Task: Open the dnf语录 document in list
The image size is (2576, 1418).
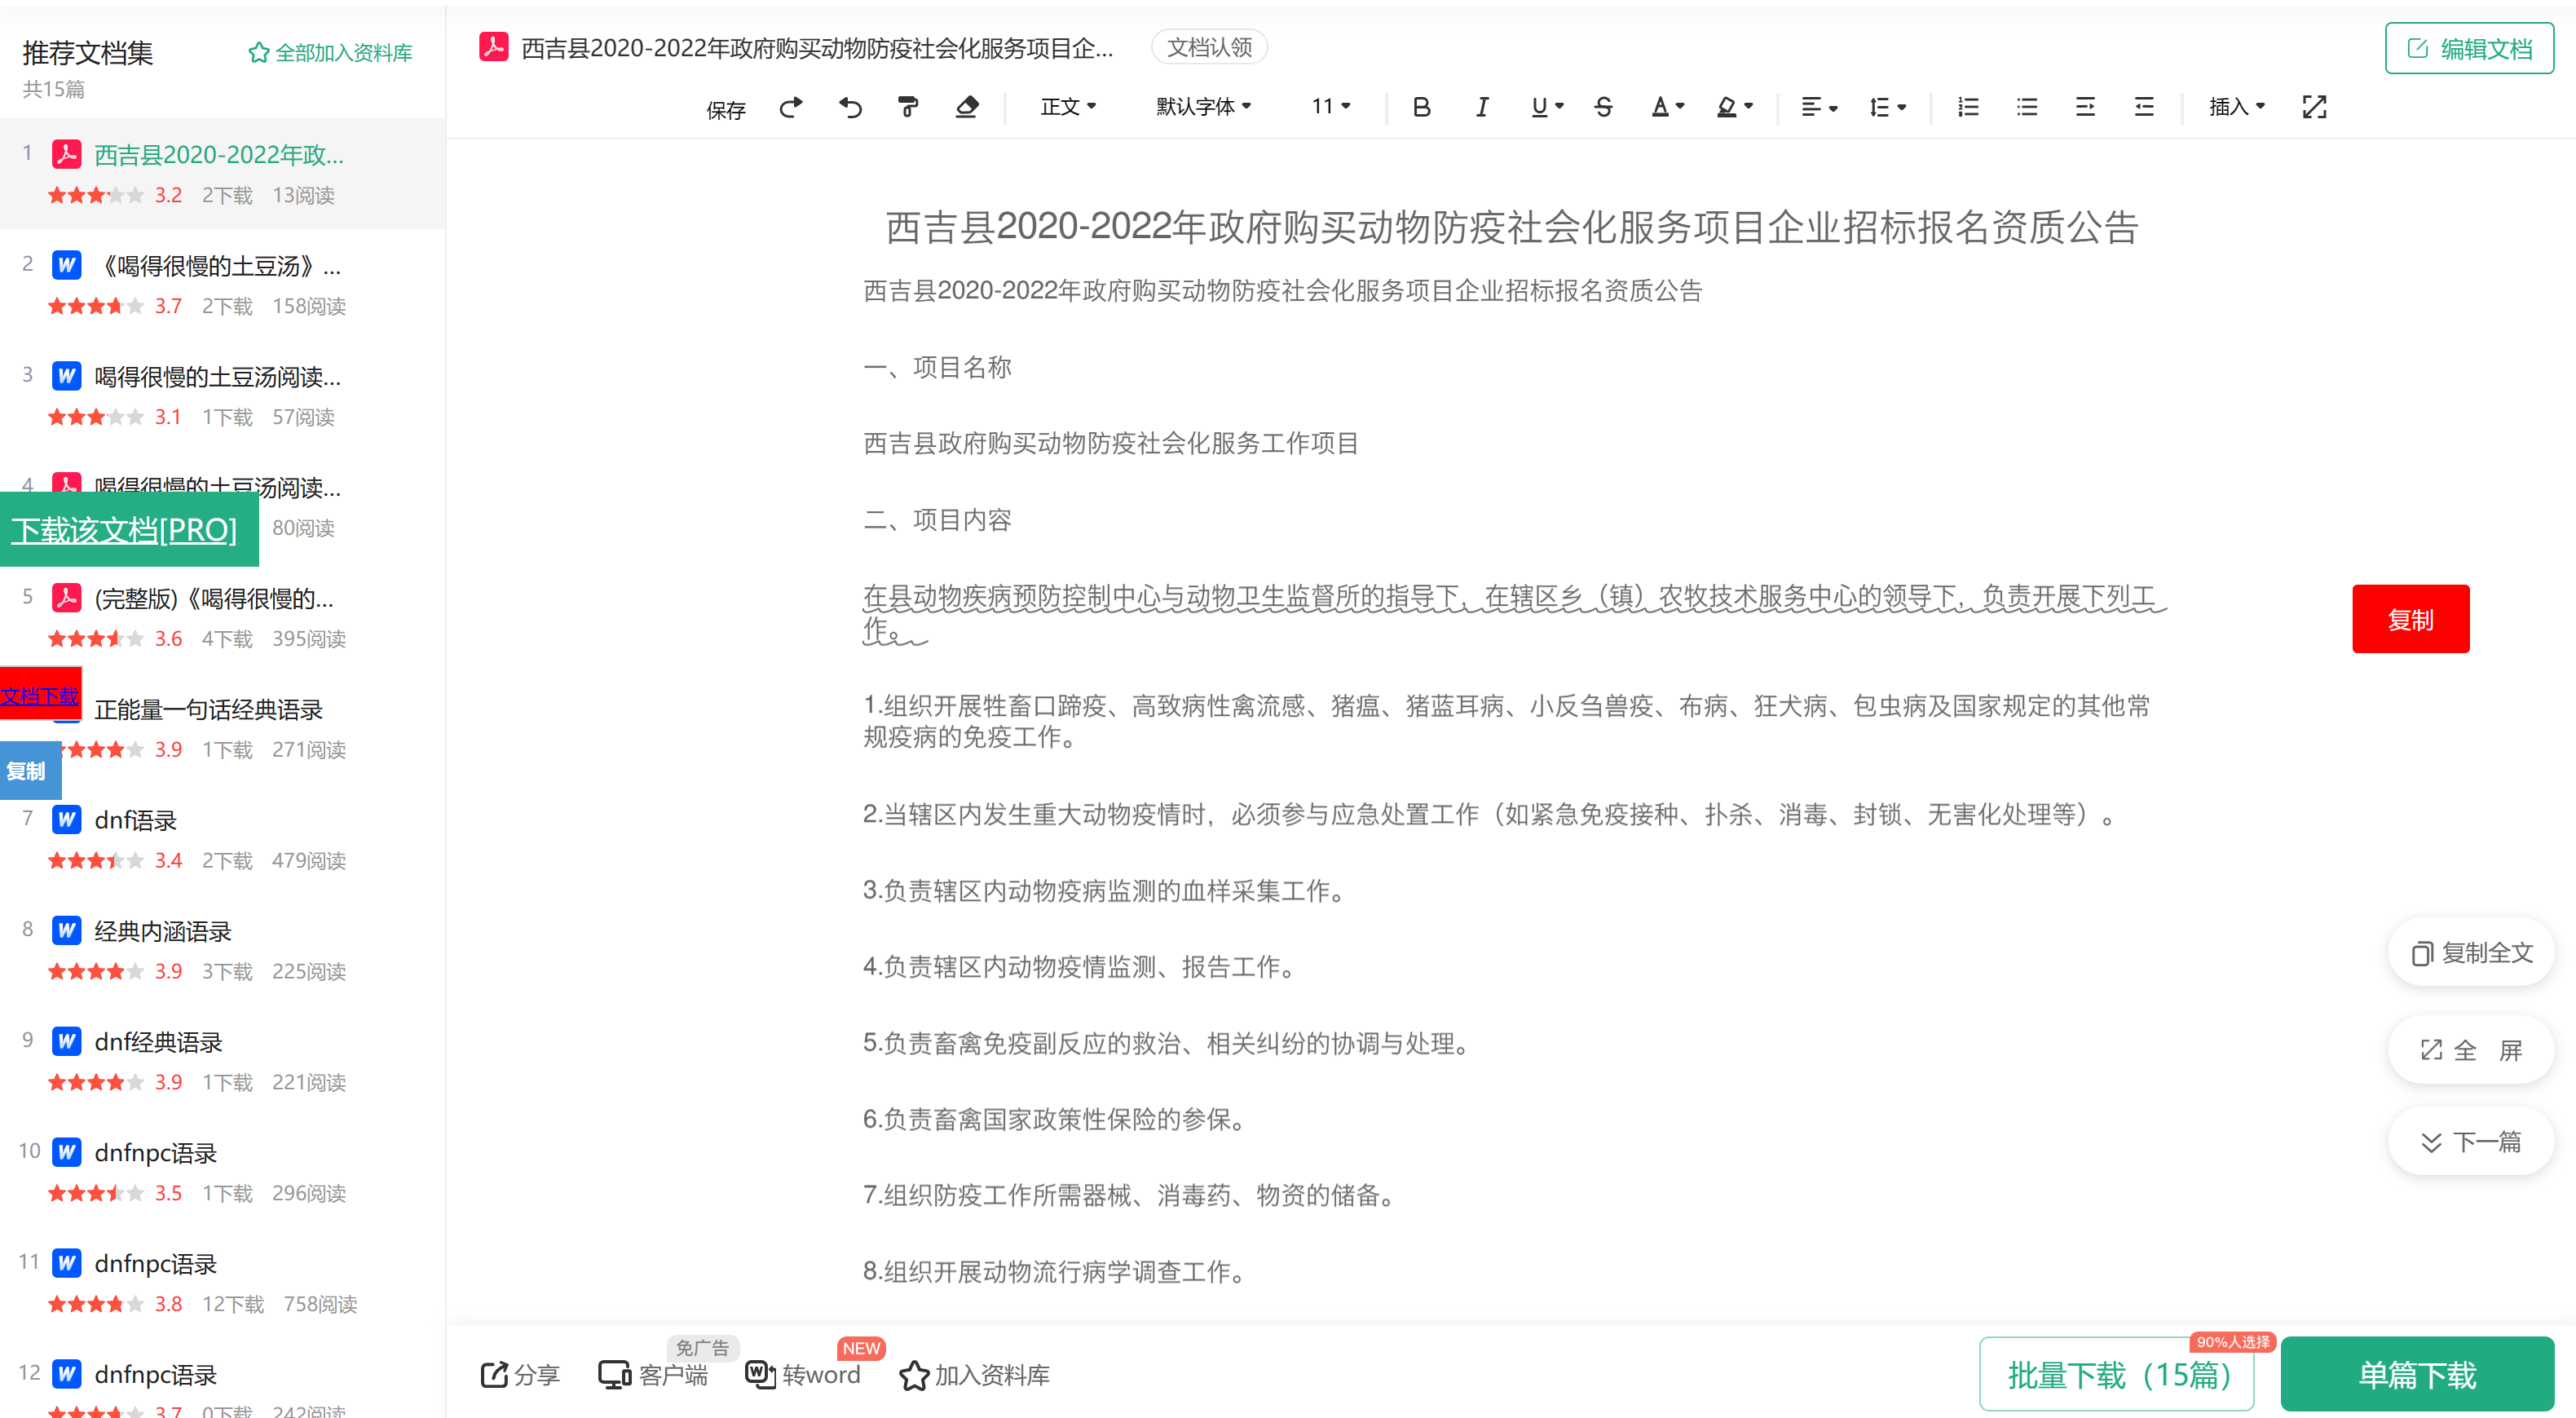Action: coord(136,820)
